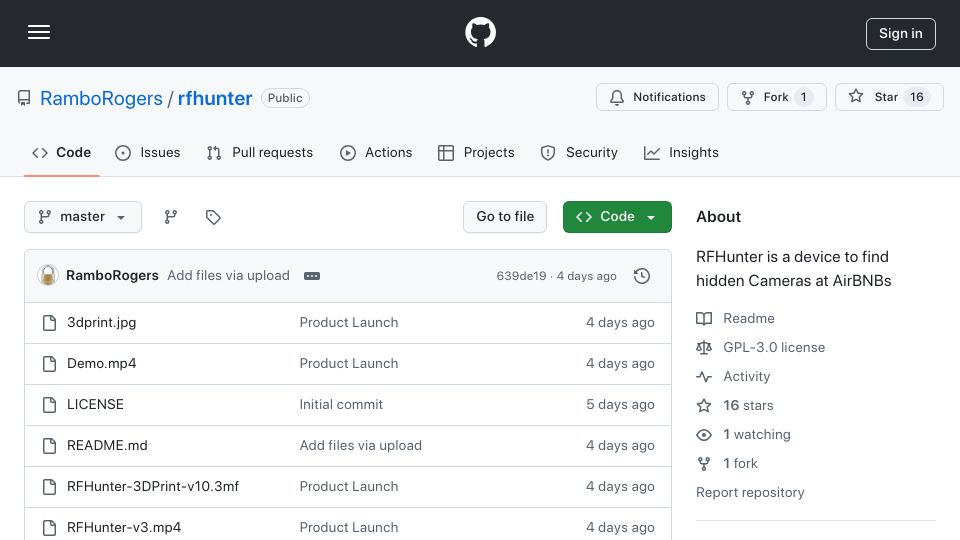This screenshot has height=540, width=960.
Task: Click the Public badge label
Action: coord(285,98)
